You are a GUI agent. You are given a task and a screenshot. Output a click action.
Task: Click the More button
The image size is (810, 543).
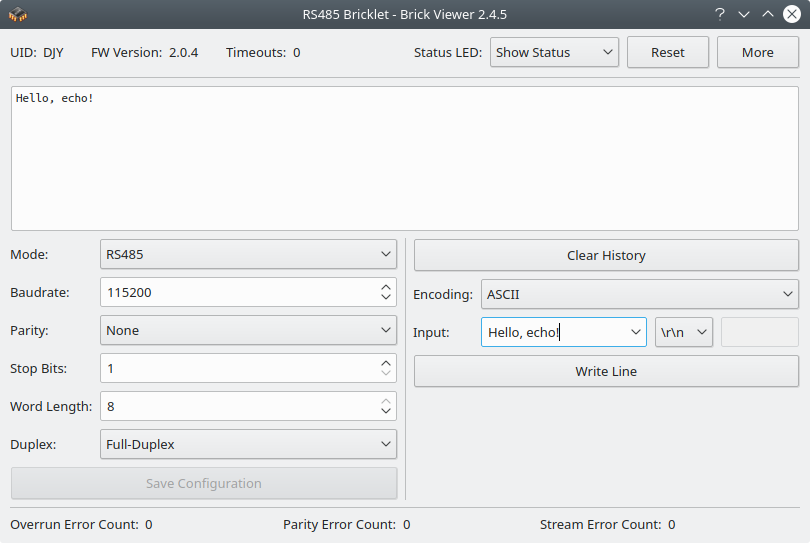(x=757, y=53)
